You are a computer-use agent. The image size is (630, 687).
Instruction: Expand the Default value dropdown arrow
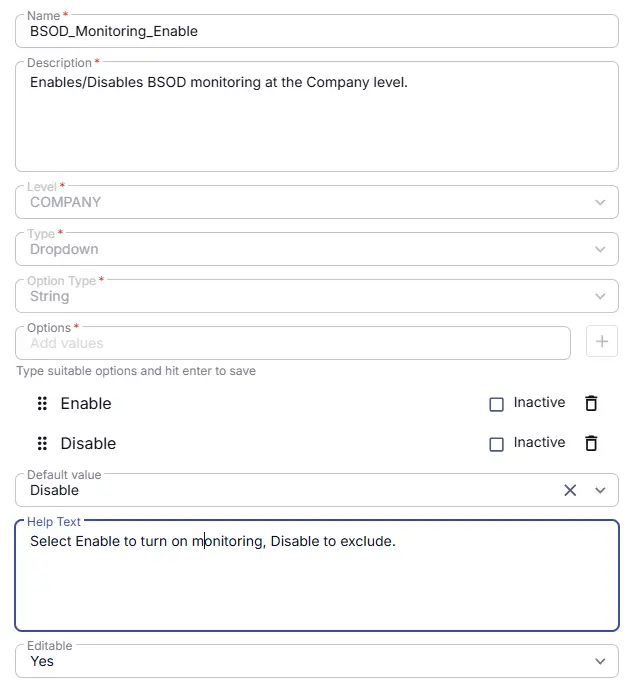pos(600,490)
